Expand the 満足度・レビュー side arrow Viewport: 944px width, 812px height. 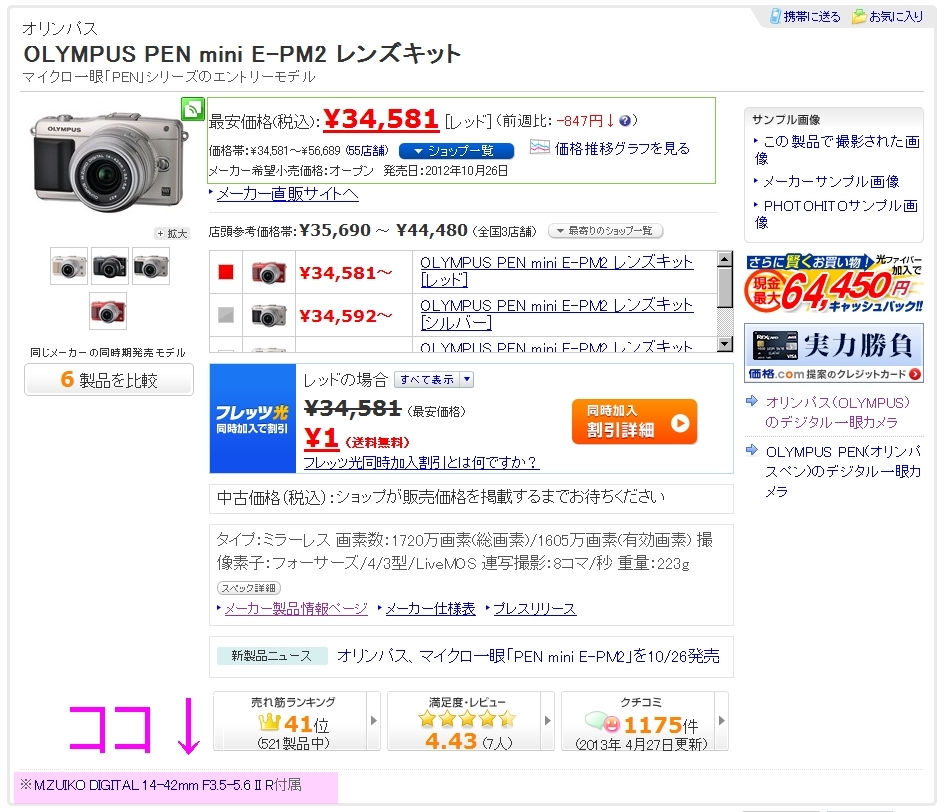(x=547, y=721)
